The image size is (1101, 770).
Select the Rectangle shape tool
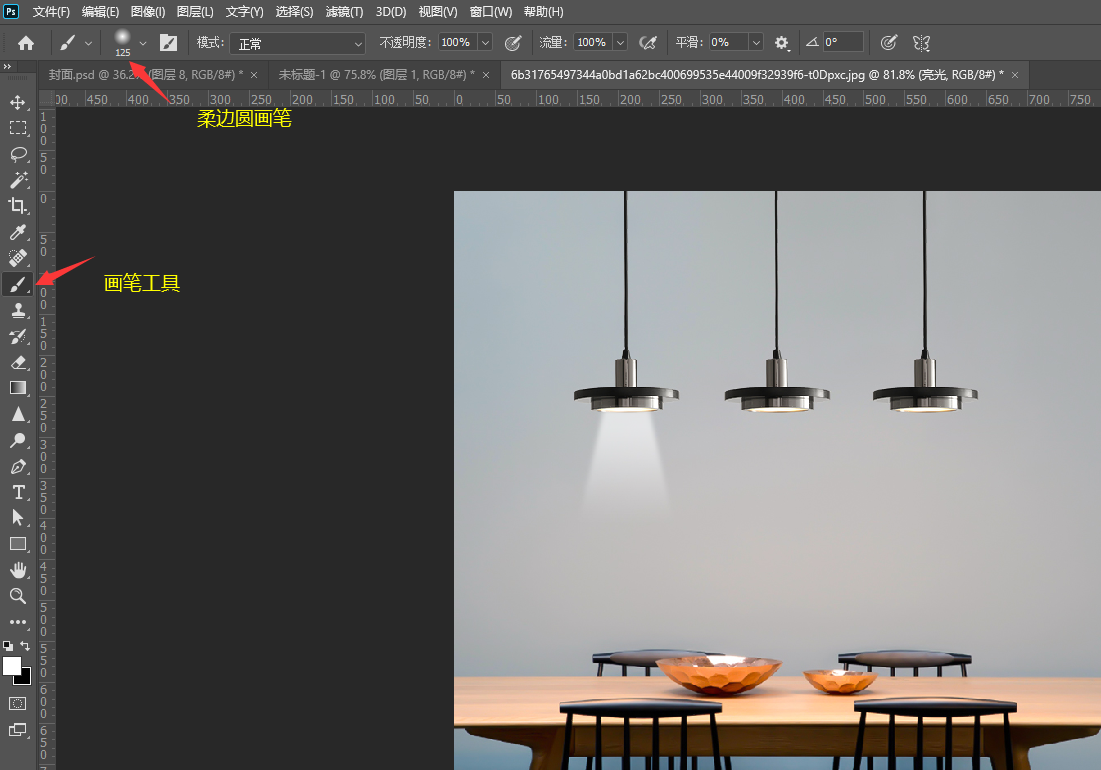(x=18, y=544)
